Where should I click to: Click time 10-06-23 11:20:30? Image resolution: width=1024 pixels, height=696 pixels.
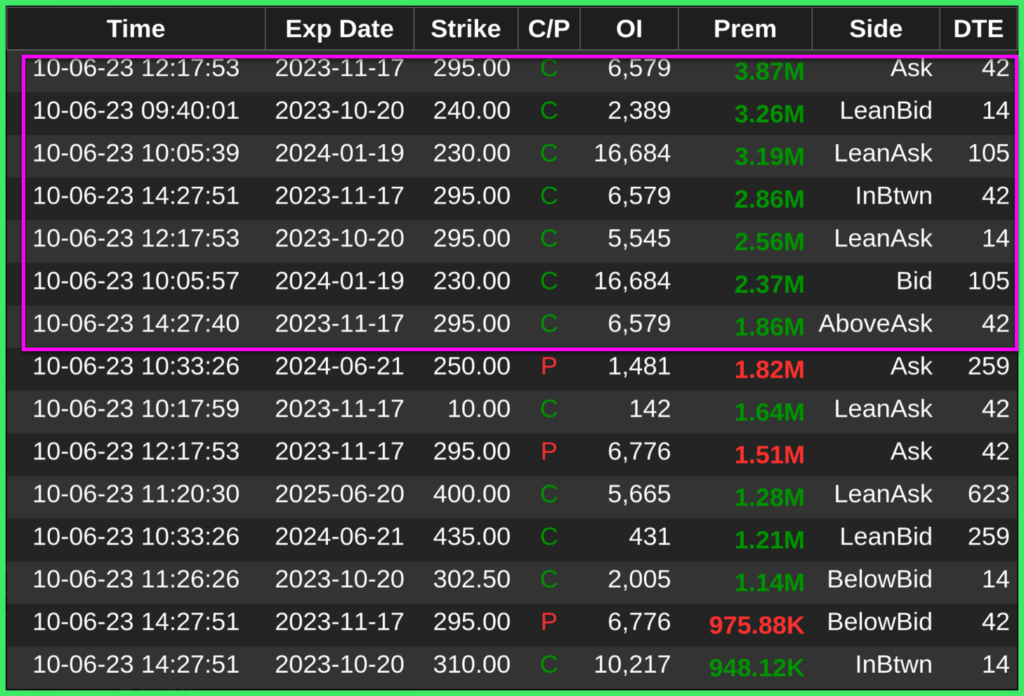pyautogui.click(x=136, y=494)
